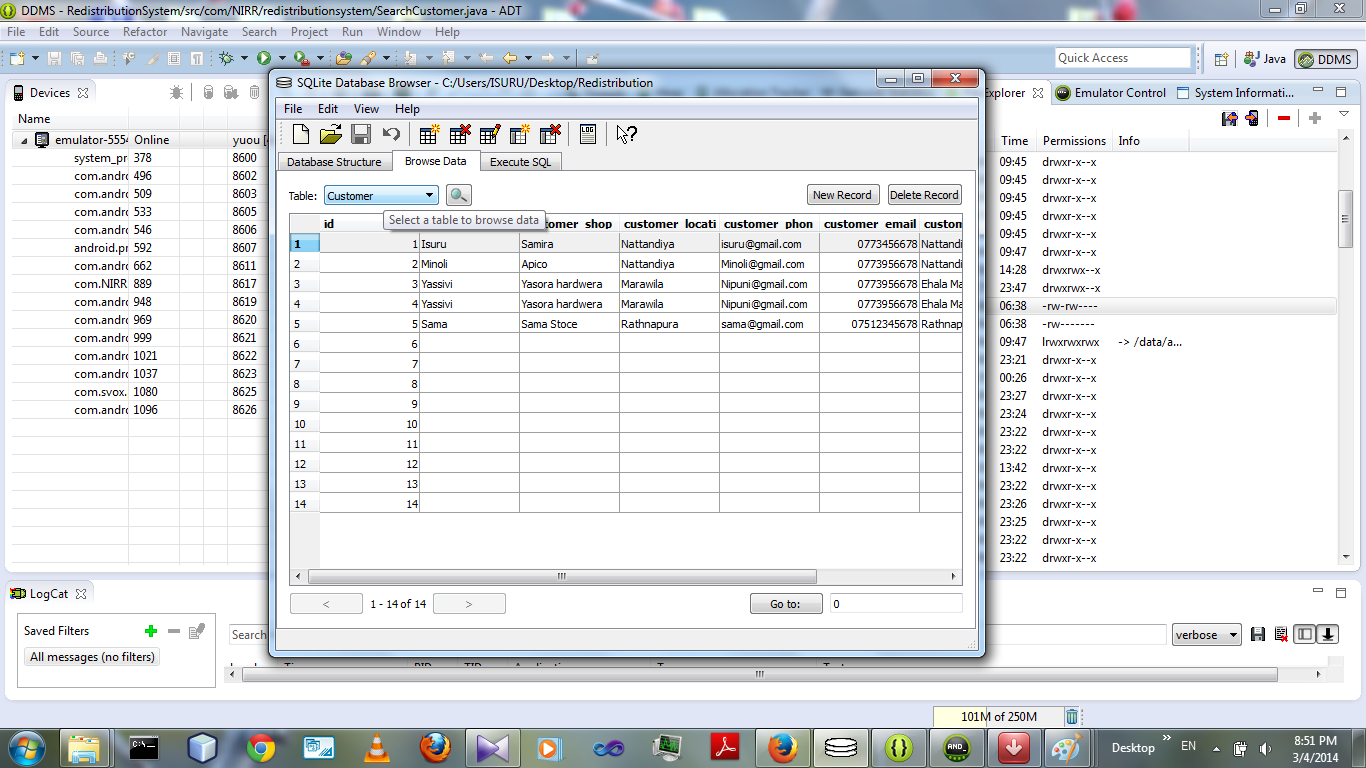This screenshot has width=1366, height=768.
Task: Click the SQLite table horizontal scrollbar
Action: coord(562,577)
